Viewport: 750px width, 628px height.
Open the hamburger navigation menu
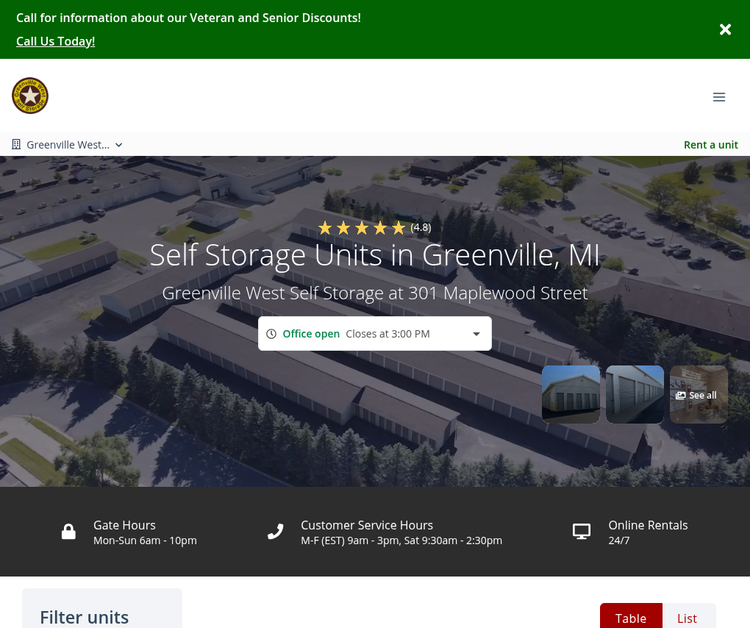click(x=718, y=97)
